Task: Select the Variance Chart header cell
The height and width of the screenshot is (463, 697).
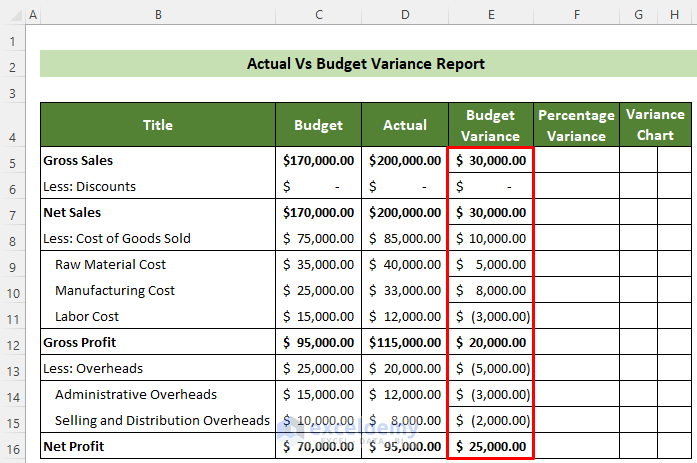Action: coord(655,125)
